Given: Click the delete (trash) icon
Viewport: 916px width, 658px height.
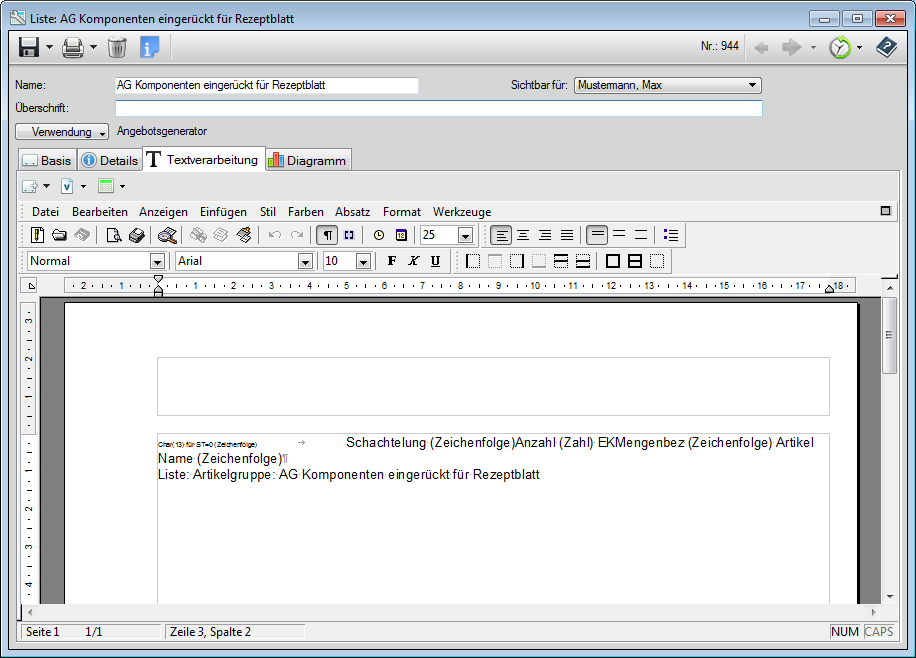Looking at the screenshot, I should click(116, 47).
